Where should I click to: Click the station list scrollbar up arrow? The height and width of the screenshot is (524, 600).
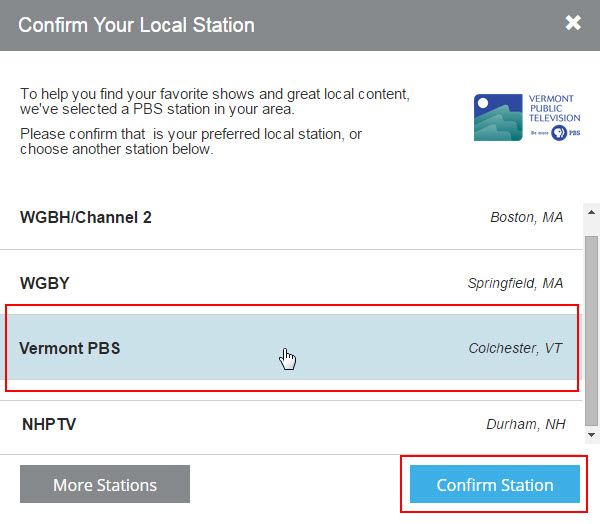point(591,212)
